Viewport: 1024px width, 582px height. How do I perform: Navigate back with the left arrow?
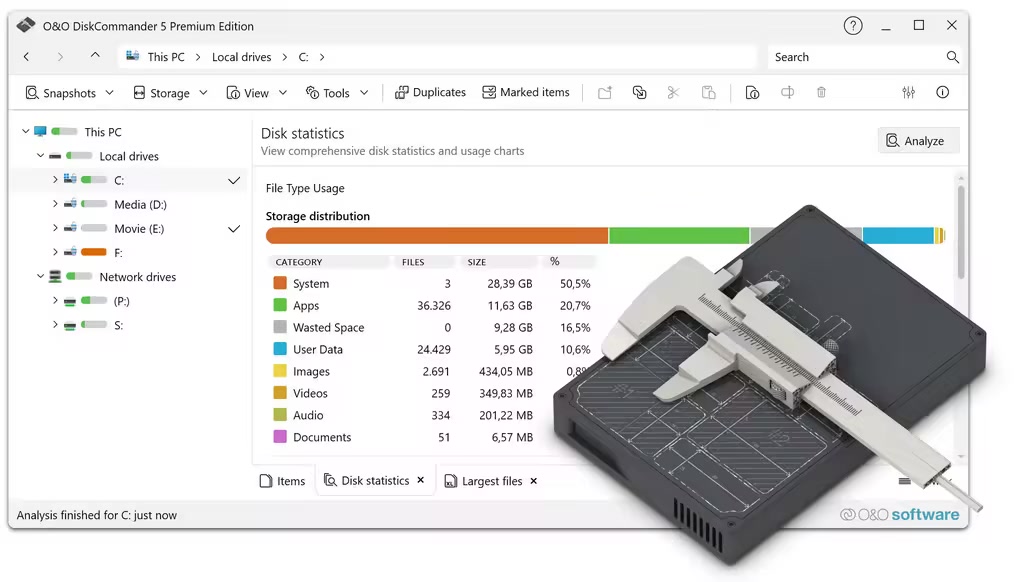27,57
